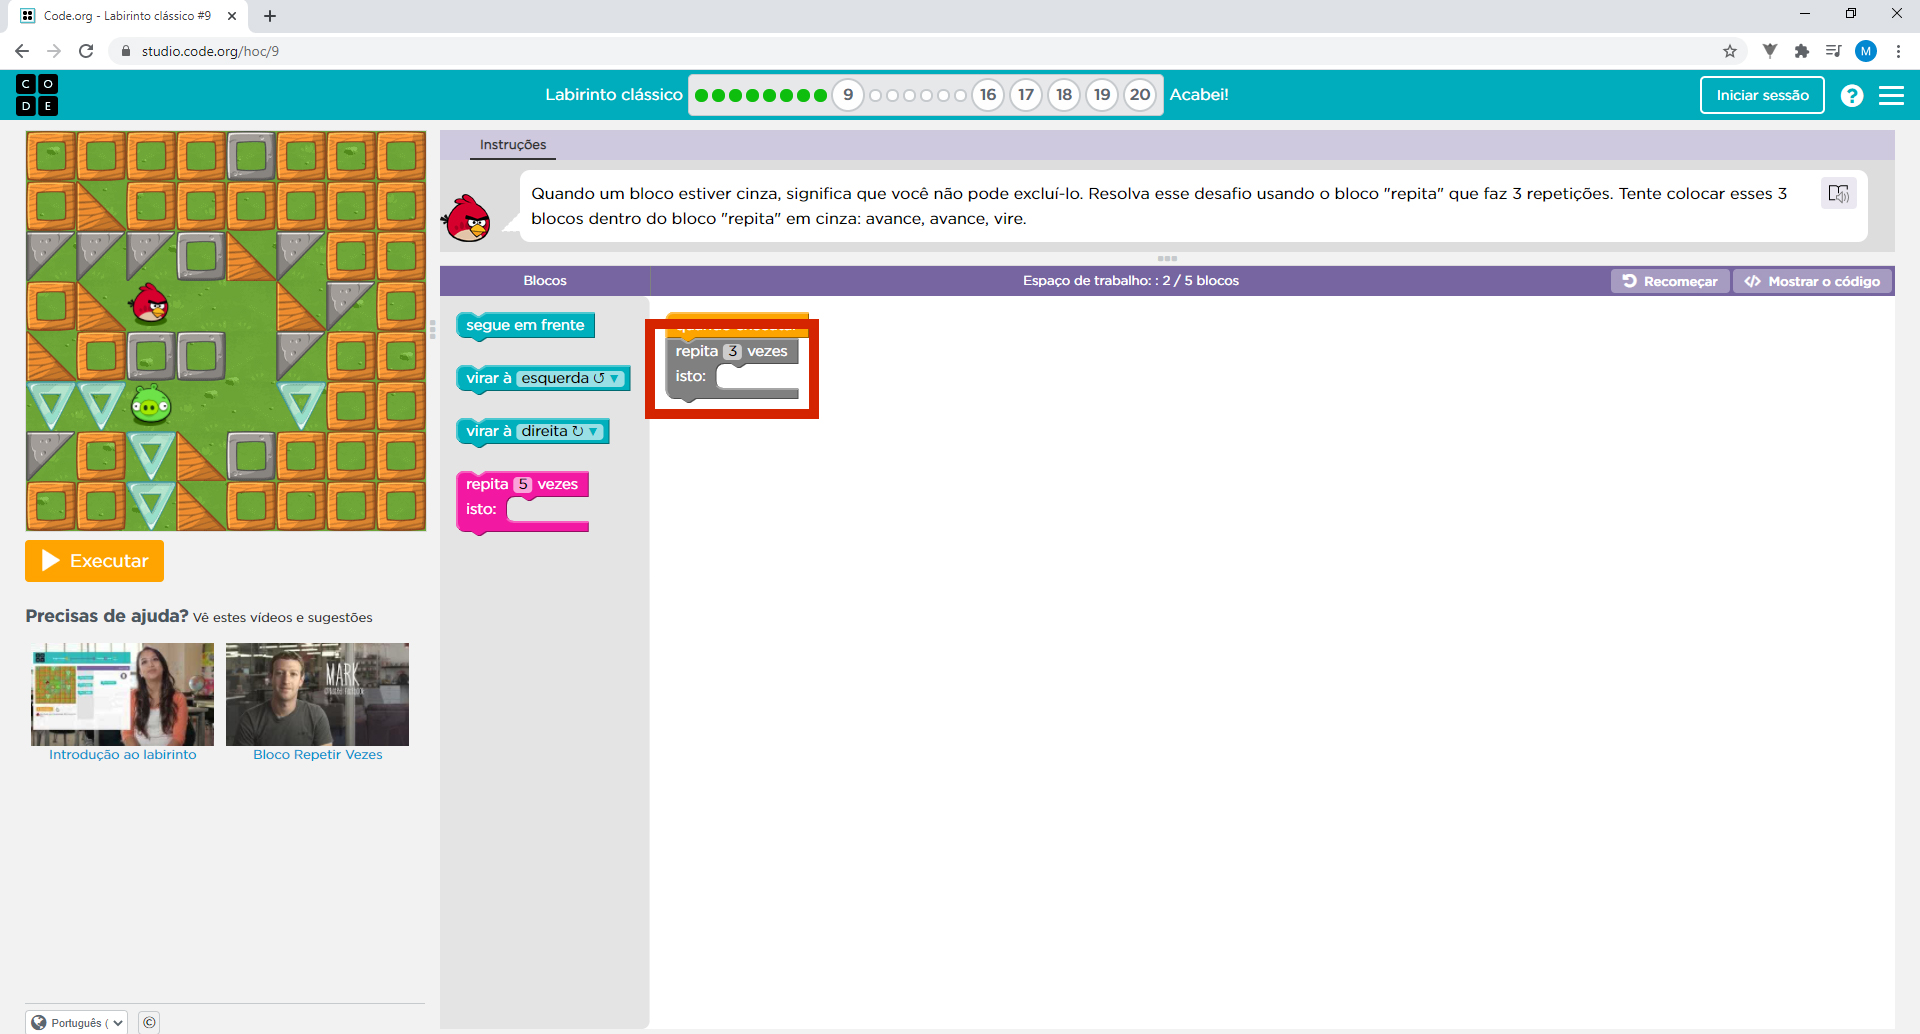Image resolution: width=1920 pixels, height=1034 pixels.
Task: Click the Labirinto clássico title
Action: click(x=614, y=95)
